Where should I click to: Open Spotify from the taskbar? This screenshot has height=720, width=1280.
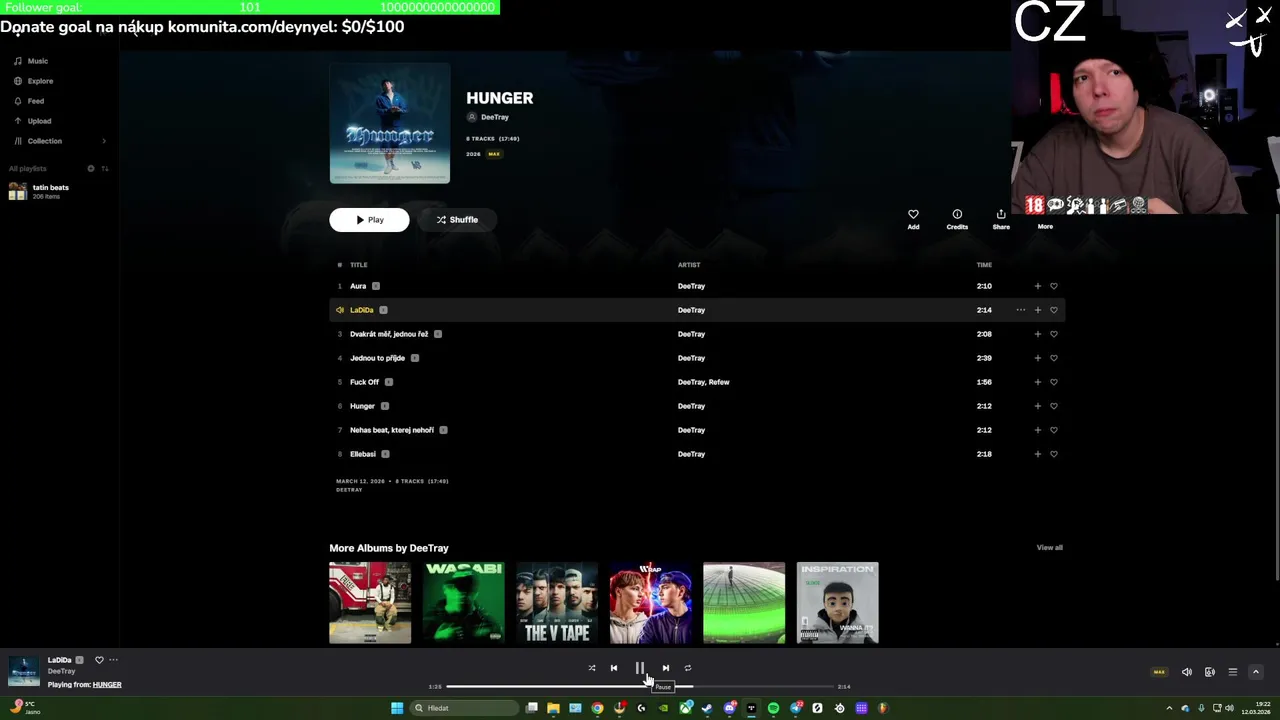pos(773,708)
